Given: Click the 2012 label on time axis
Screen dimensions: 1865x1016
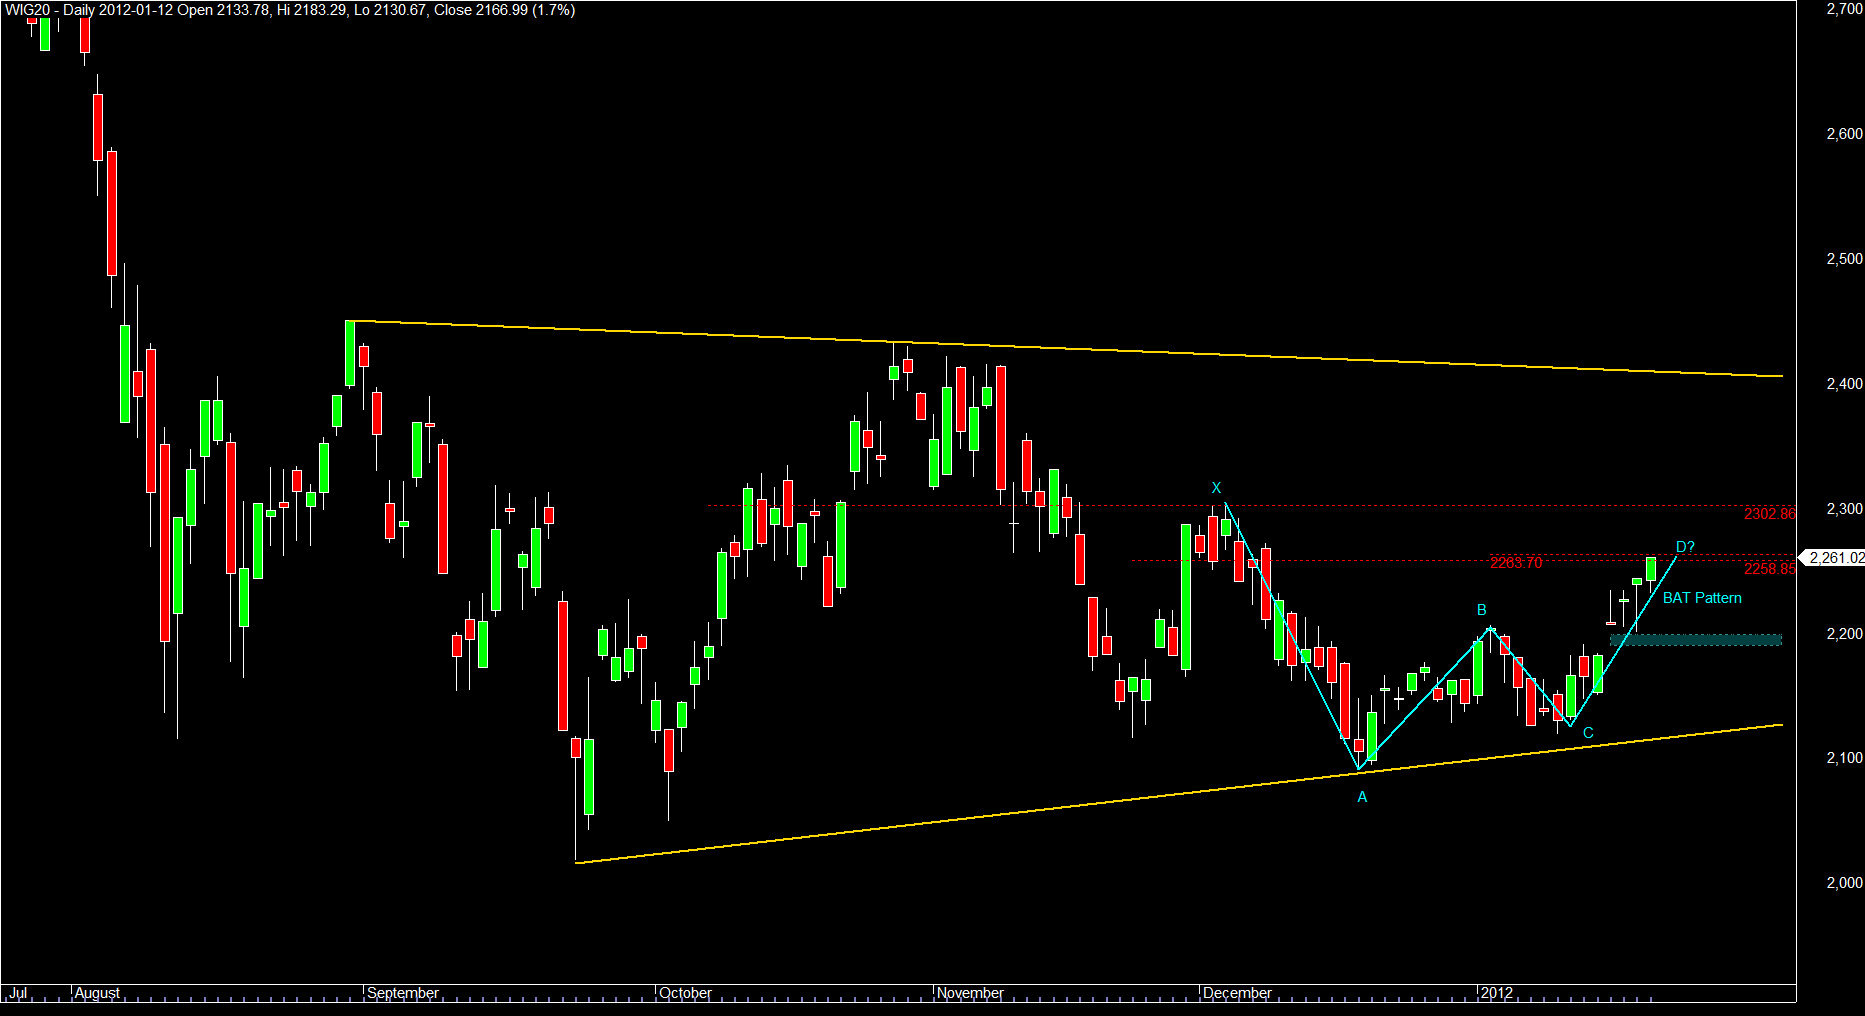Looking at the screenshot, I should [1497, 993].
